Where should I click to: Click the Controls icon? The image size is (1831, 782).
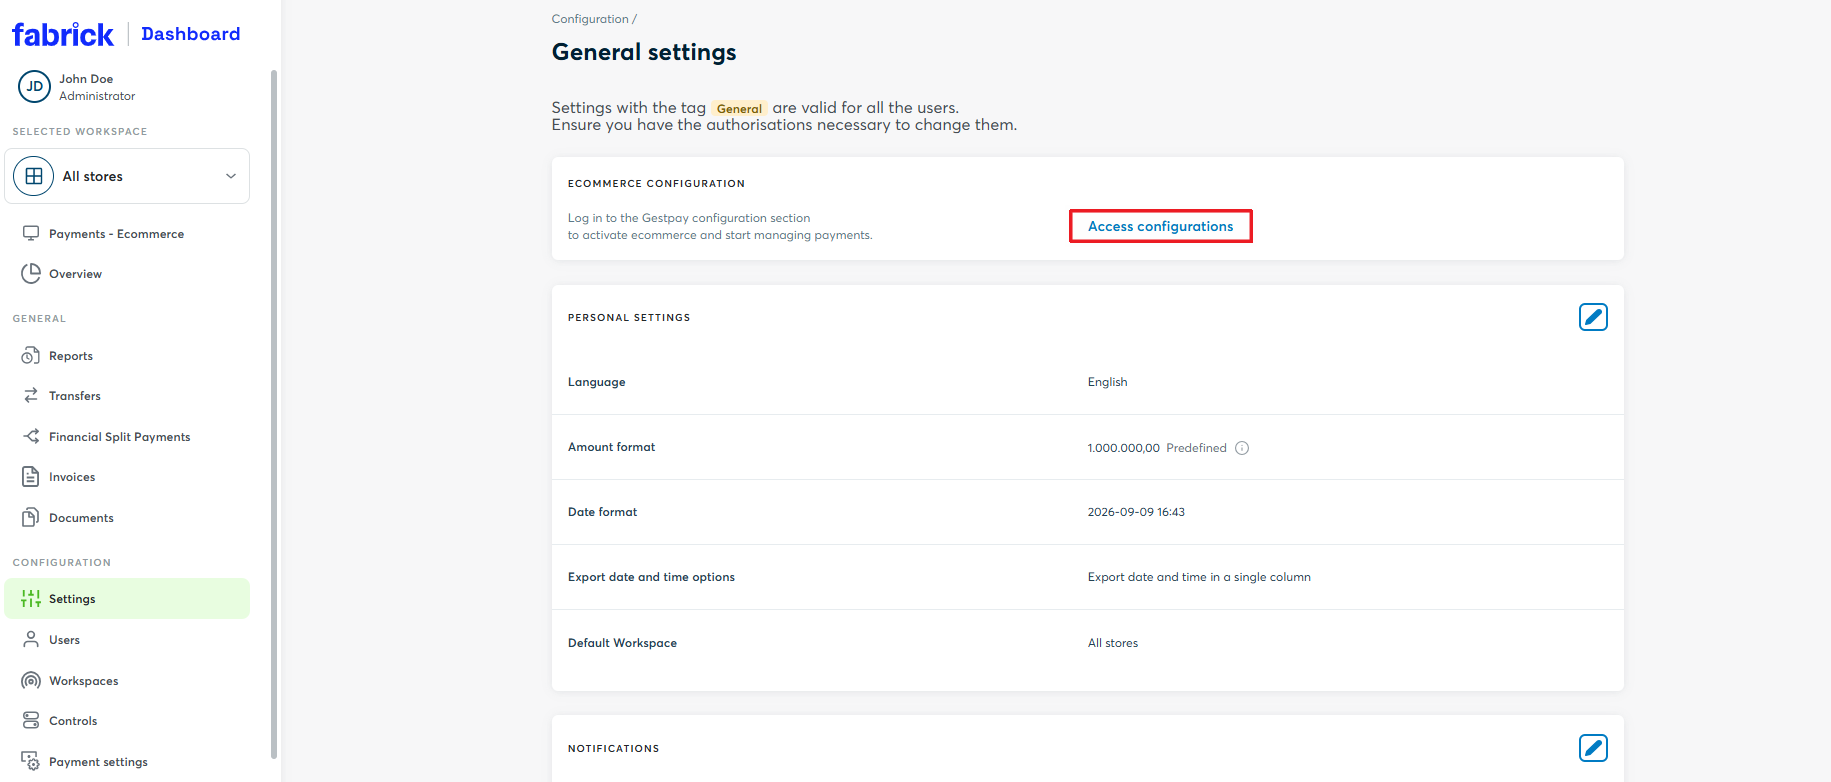point(31,721)
